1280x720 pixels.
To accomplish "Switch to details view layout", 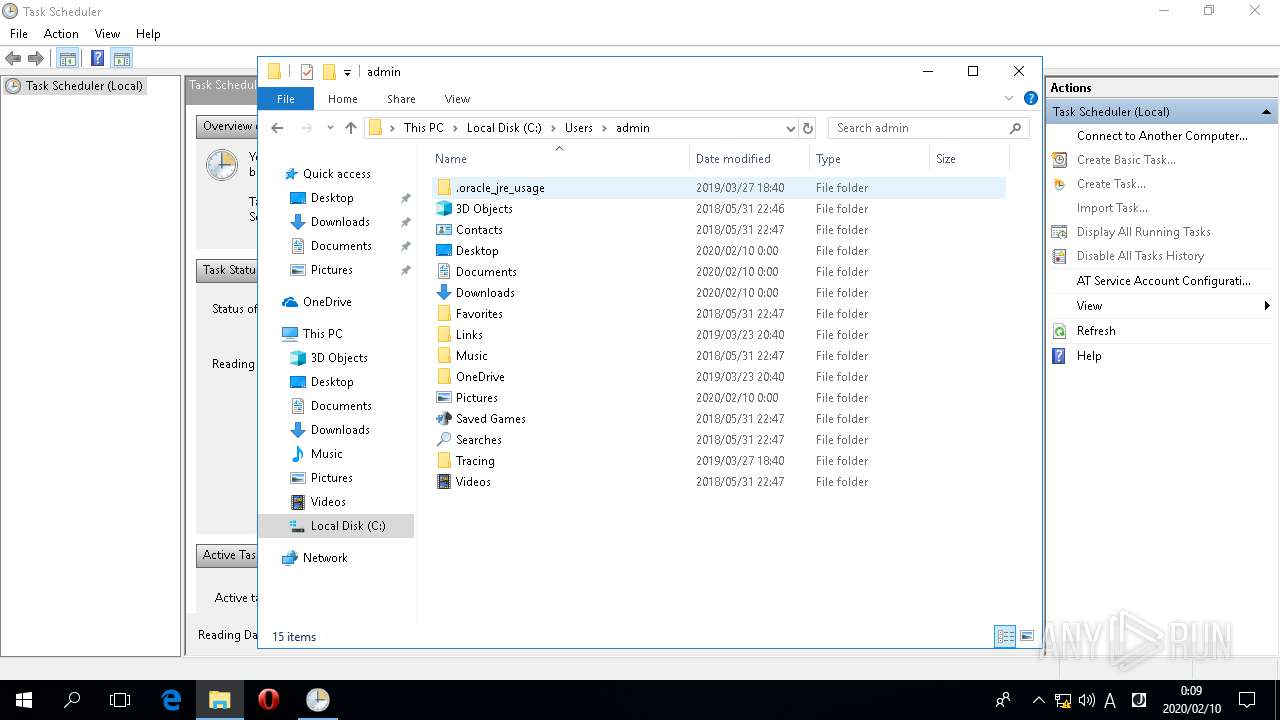I will (1005, 636).
